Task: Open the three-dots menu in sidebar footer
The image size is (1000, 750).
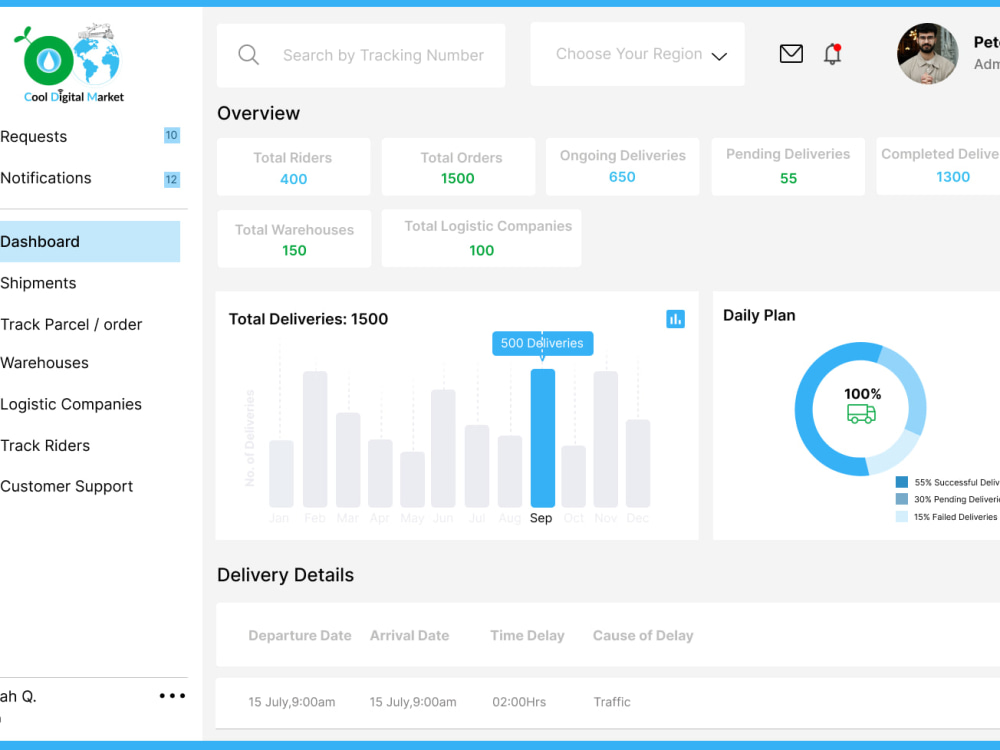Action: [x=172, y=695]
